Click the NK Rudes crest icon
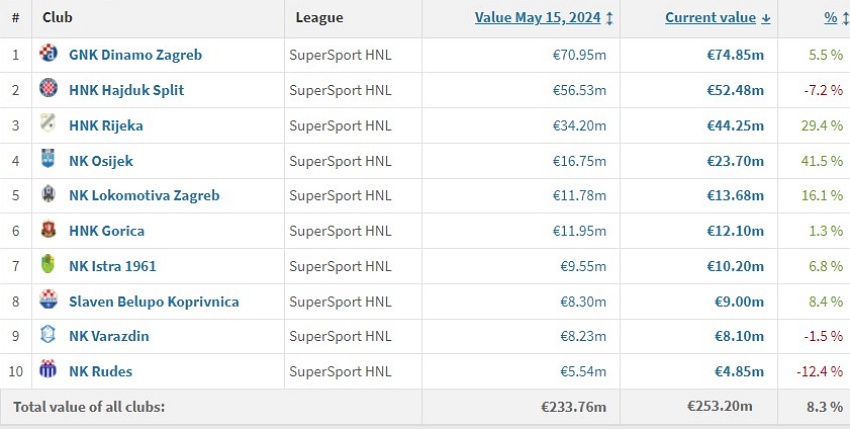850x429 pixels. coord(48,369)
